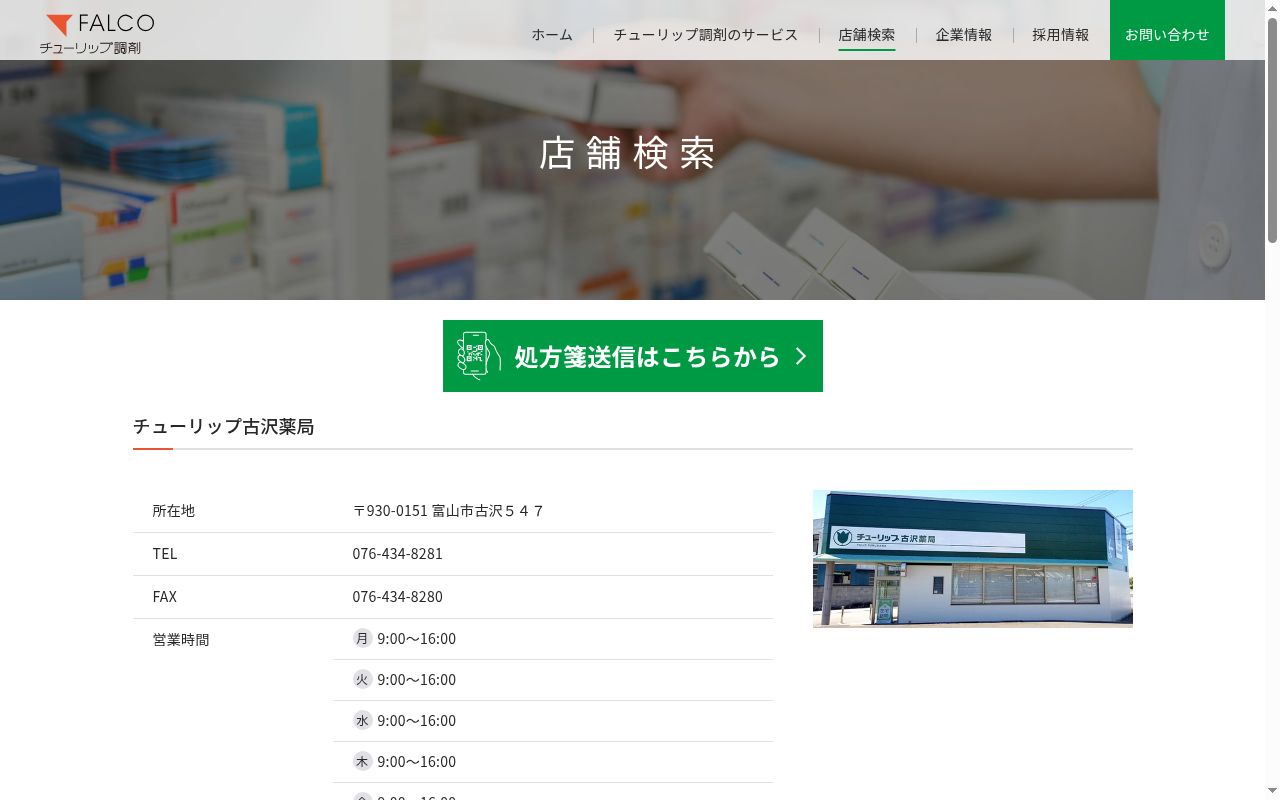
Task: Select the 店舗検索 navigation item
Action: [x=867, y=35]
